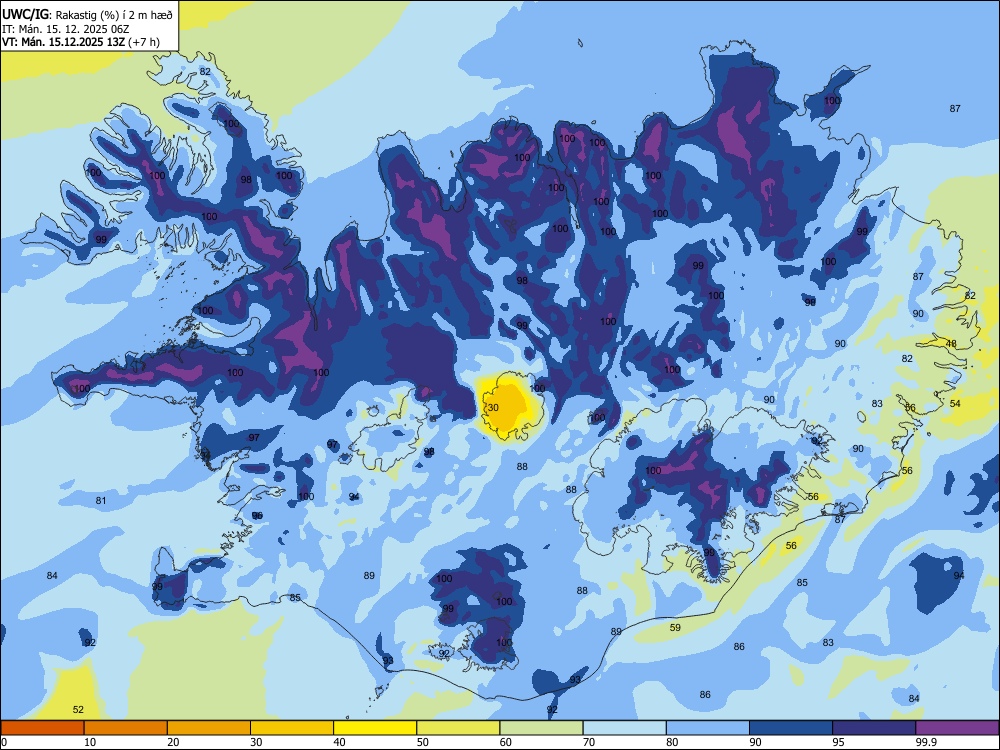Click the value 30 on the yellow glacier area

(x=494, y=408)
